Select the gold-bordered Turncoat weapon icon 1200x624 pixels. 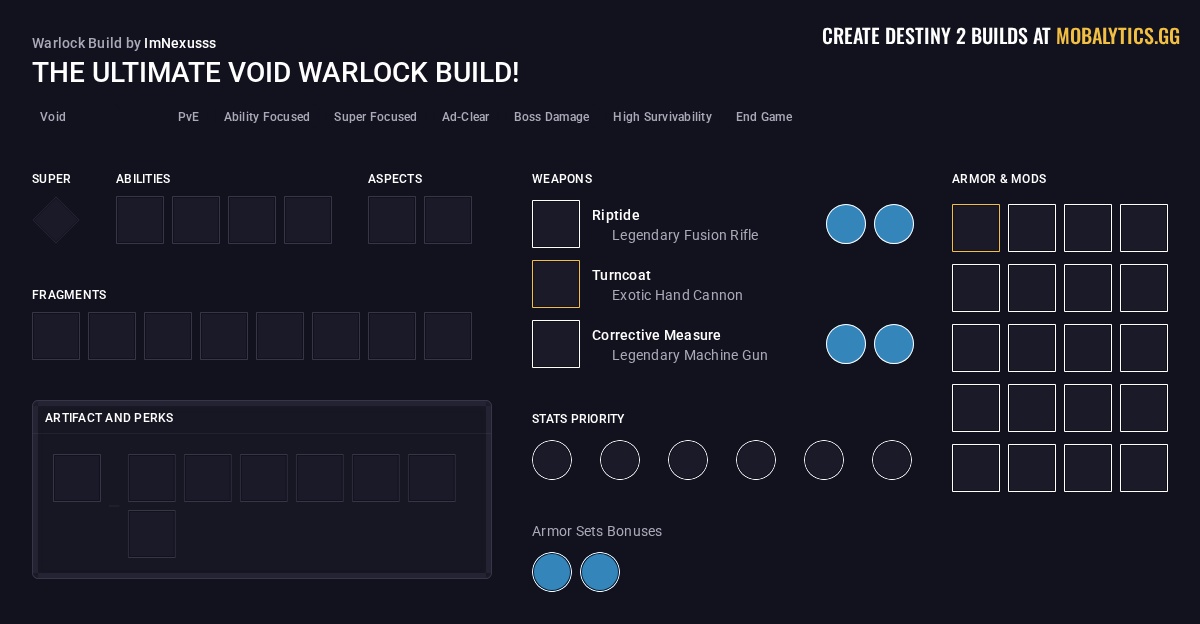click(x=556, y=284)
